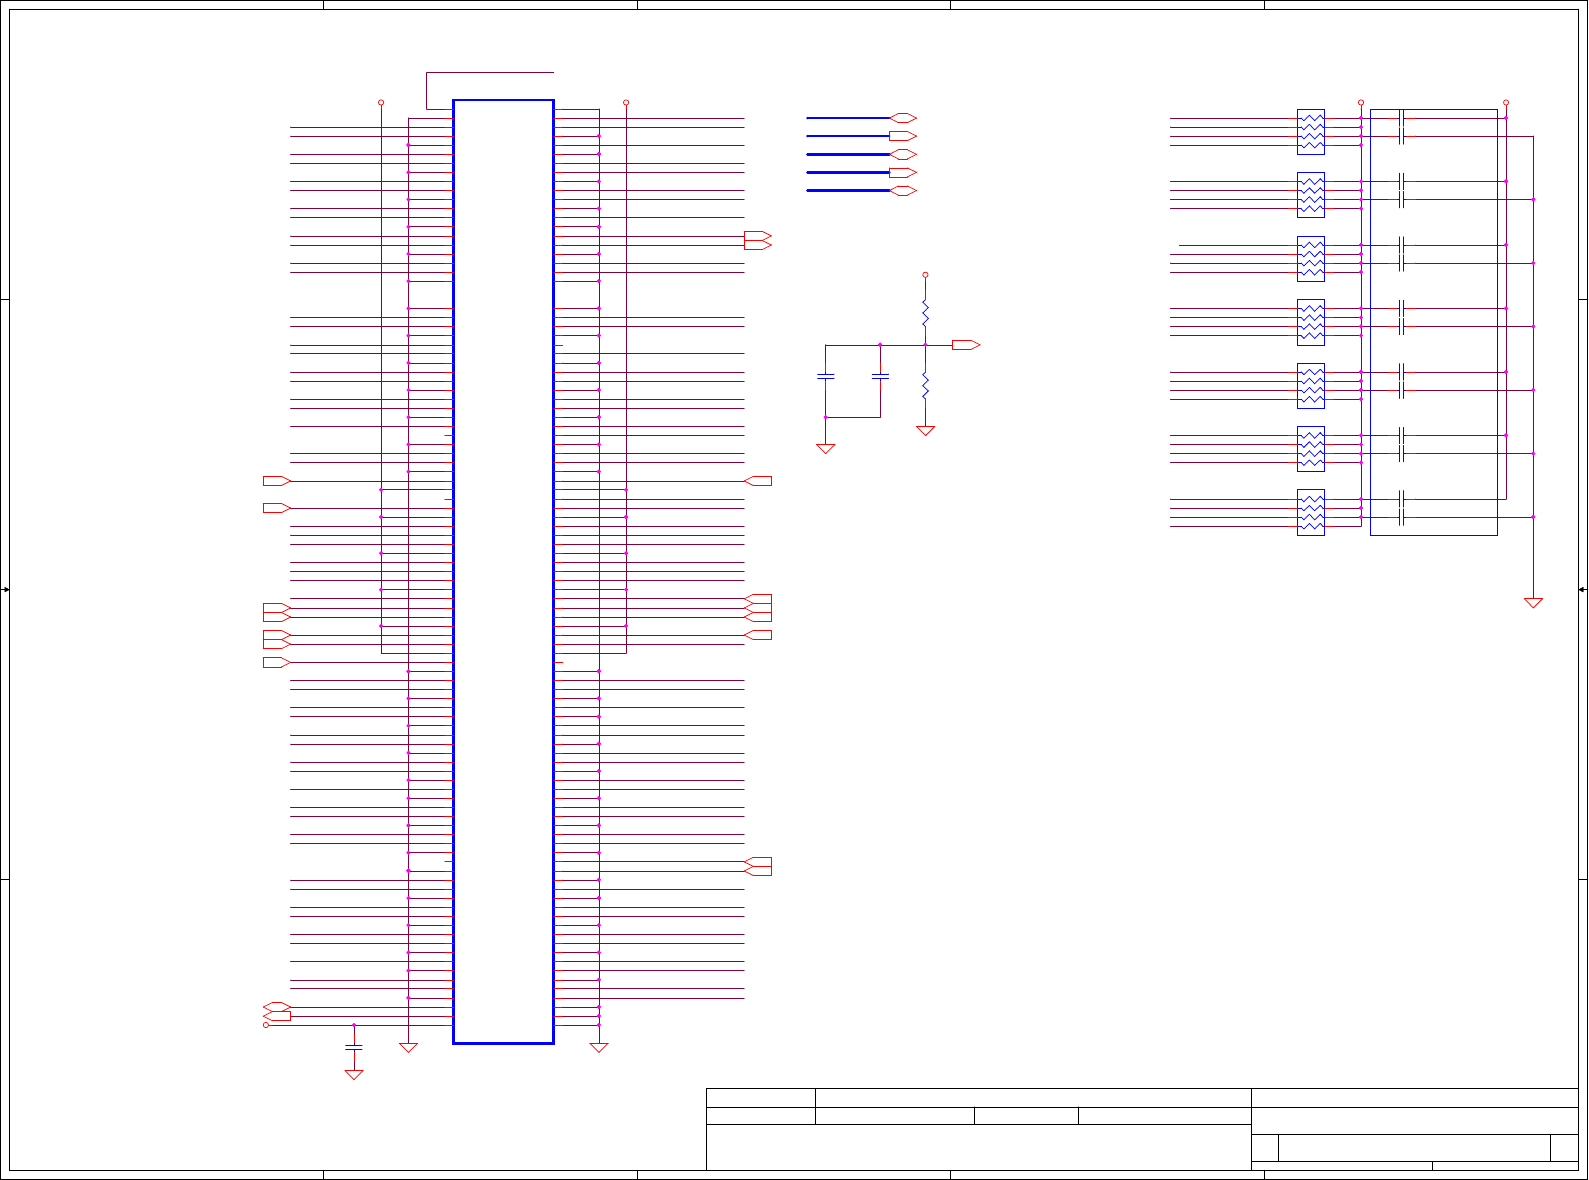This screenshot has width=1589, height=1180.
Task: Select the ground symbol ending the long right-side wire
Action: click(1533, 603)
